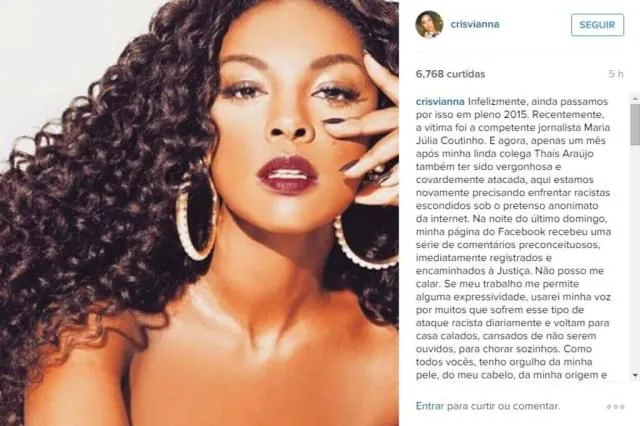Open the crisvianna profile avatar
The height and width of the screenshot is (426, 640).
pyautogui.click(x=429, y=24)
